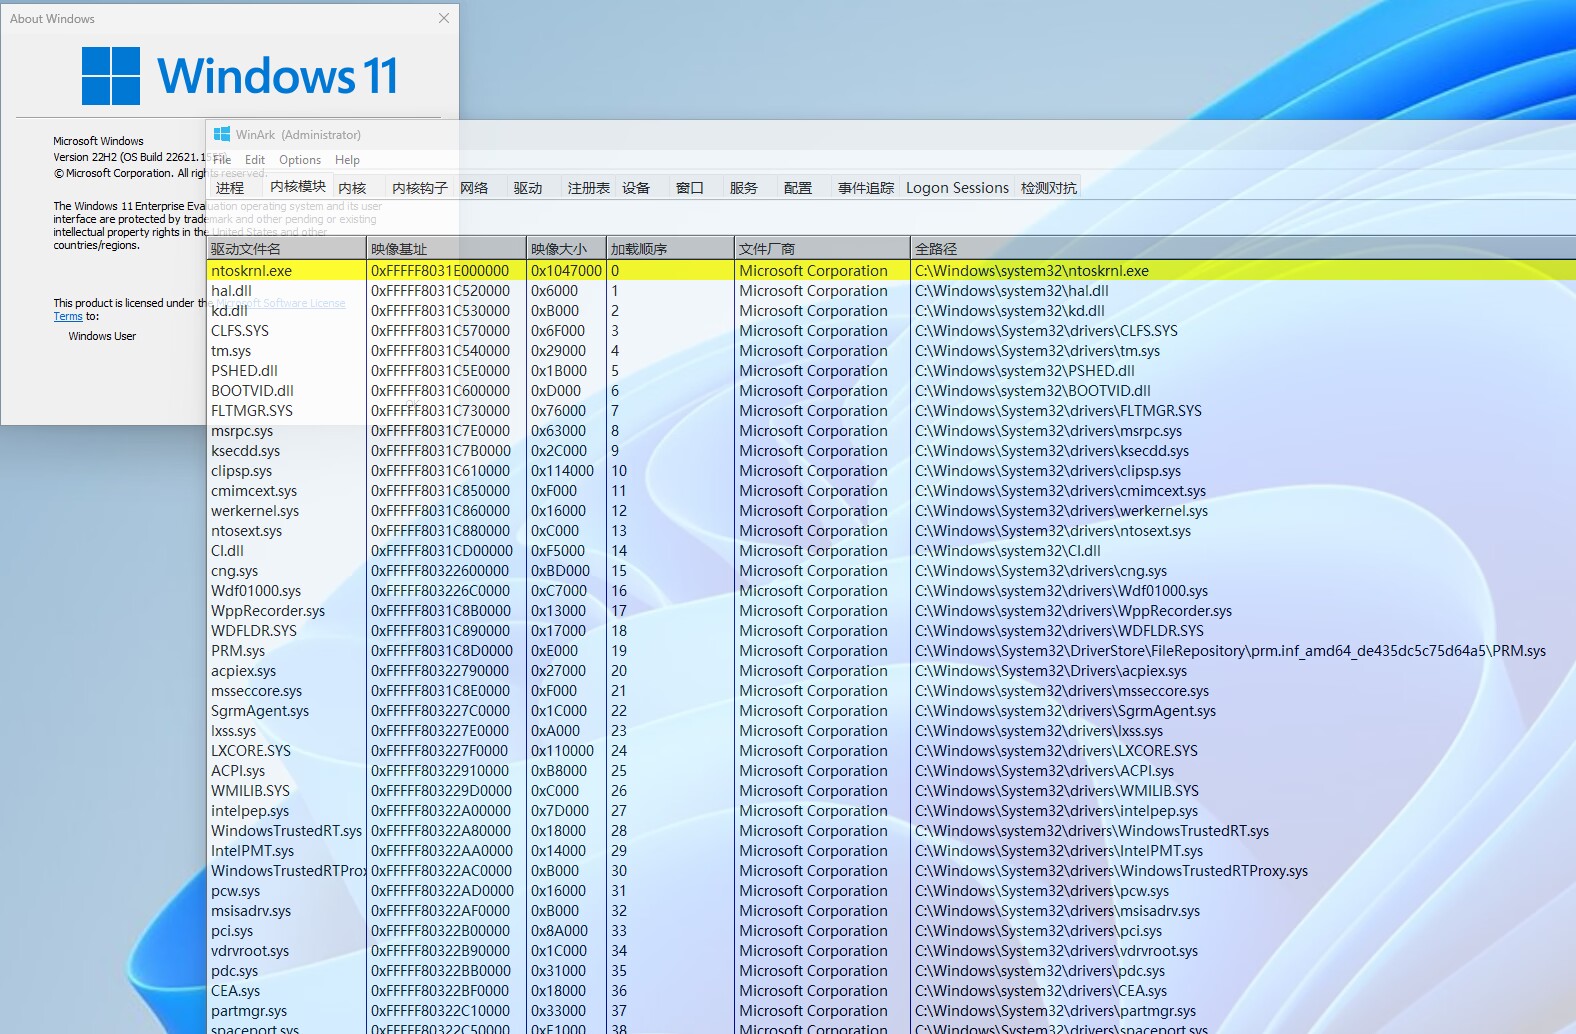Open the Help menu

point(347,160)
